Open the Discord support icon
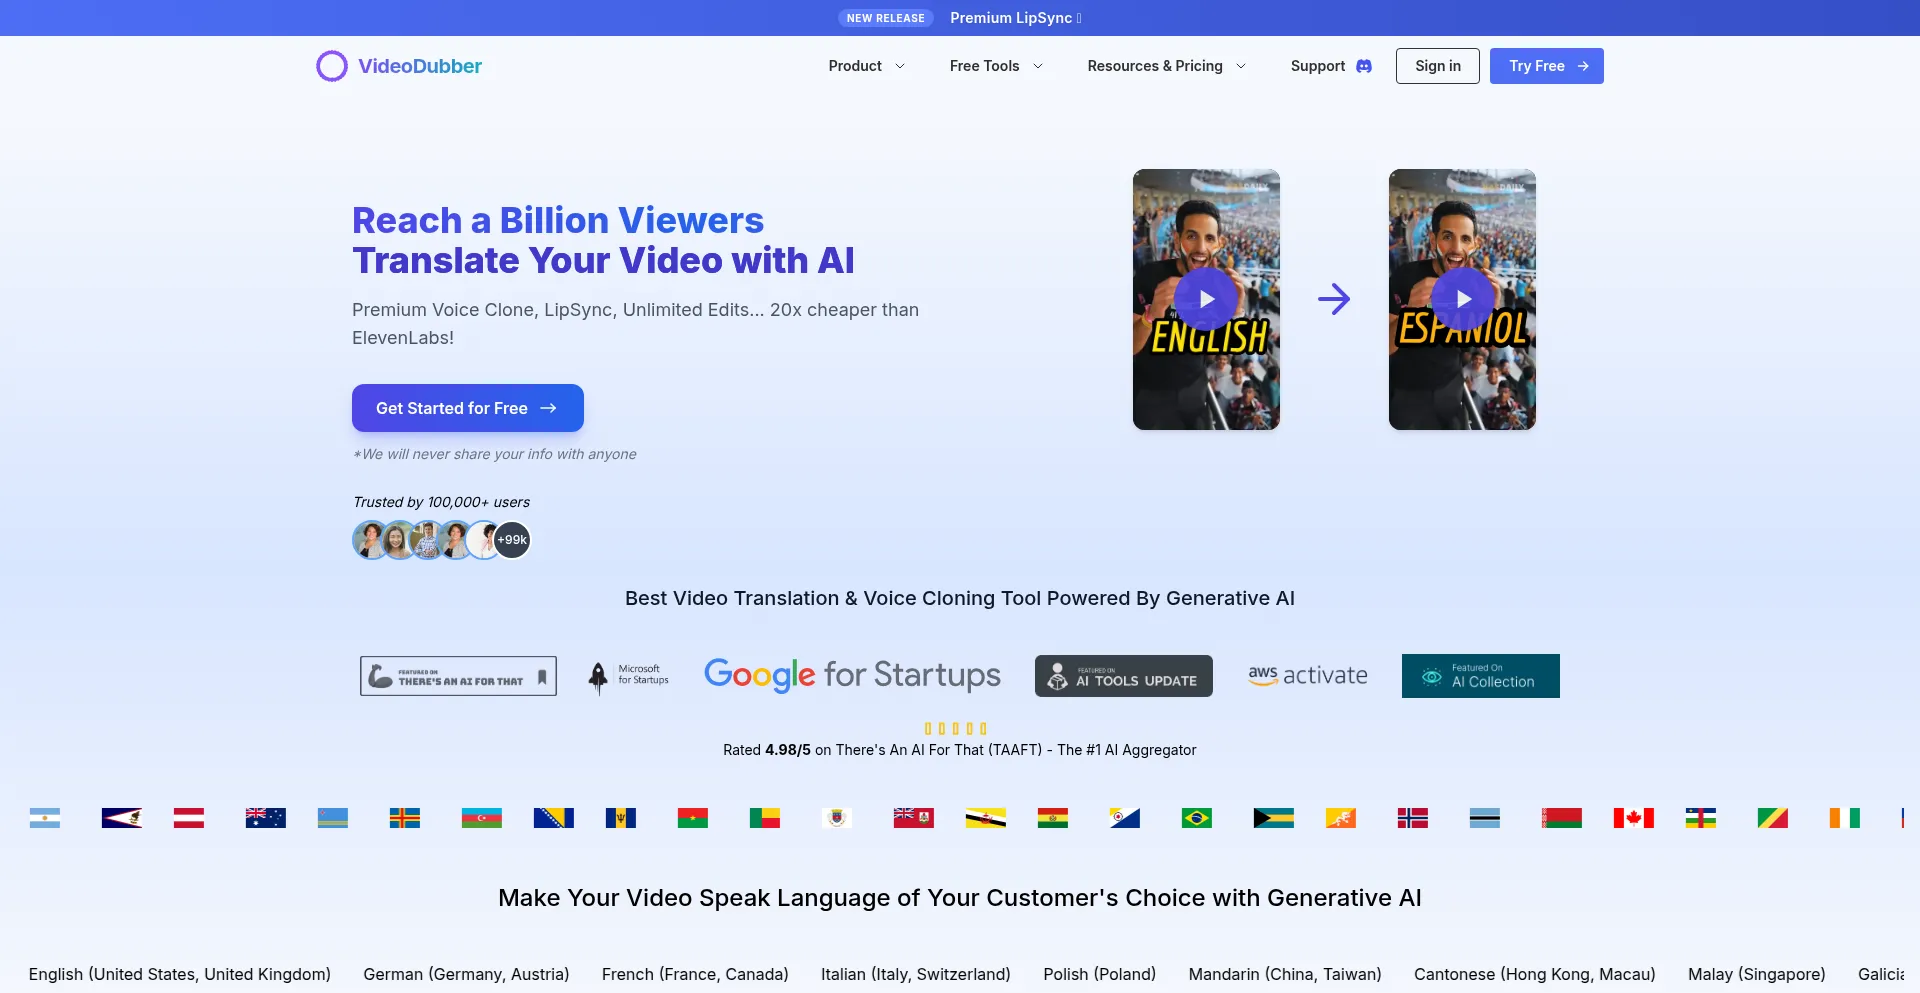Image resolution: width=1920 pixels, height=993 pixels. [1364, 66]
